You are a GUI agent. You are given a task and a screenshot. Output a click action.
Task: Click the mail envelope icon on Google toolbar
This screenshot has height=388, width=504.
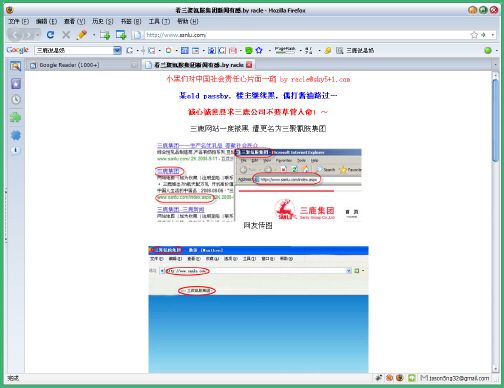(x=233, y=50)
